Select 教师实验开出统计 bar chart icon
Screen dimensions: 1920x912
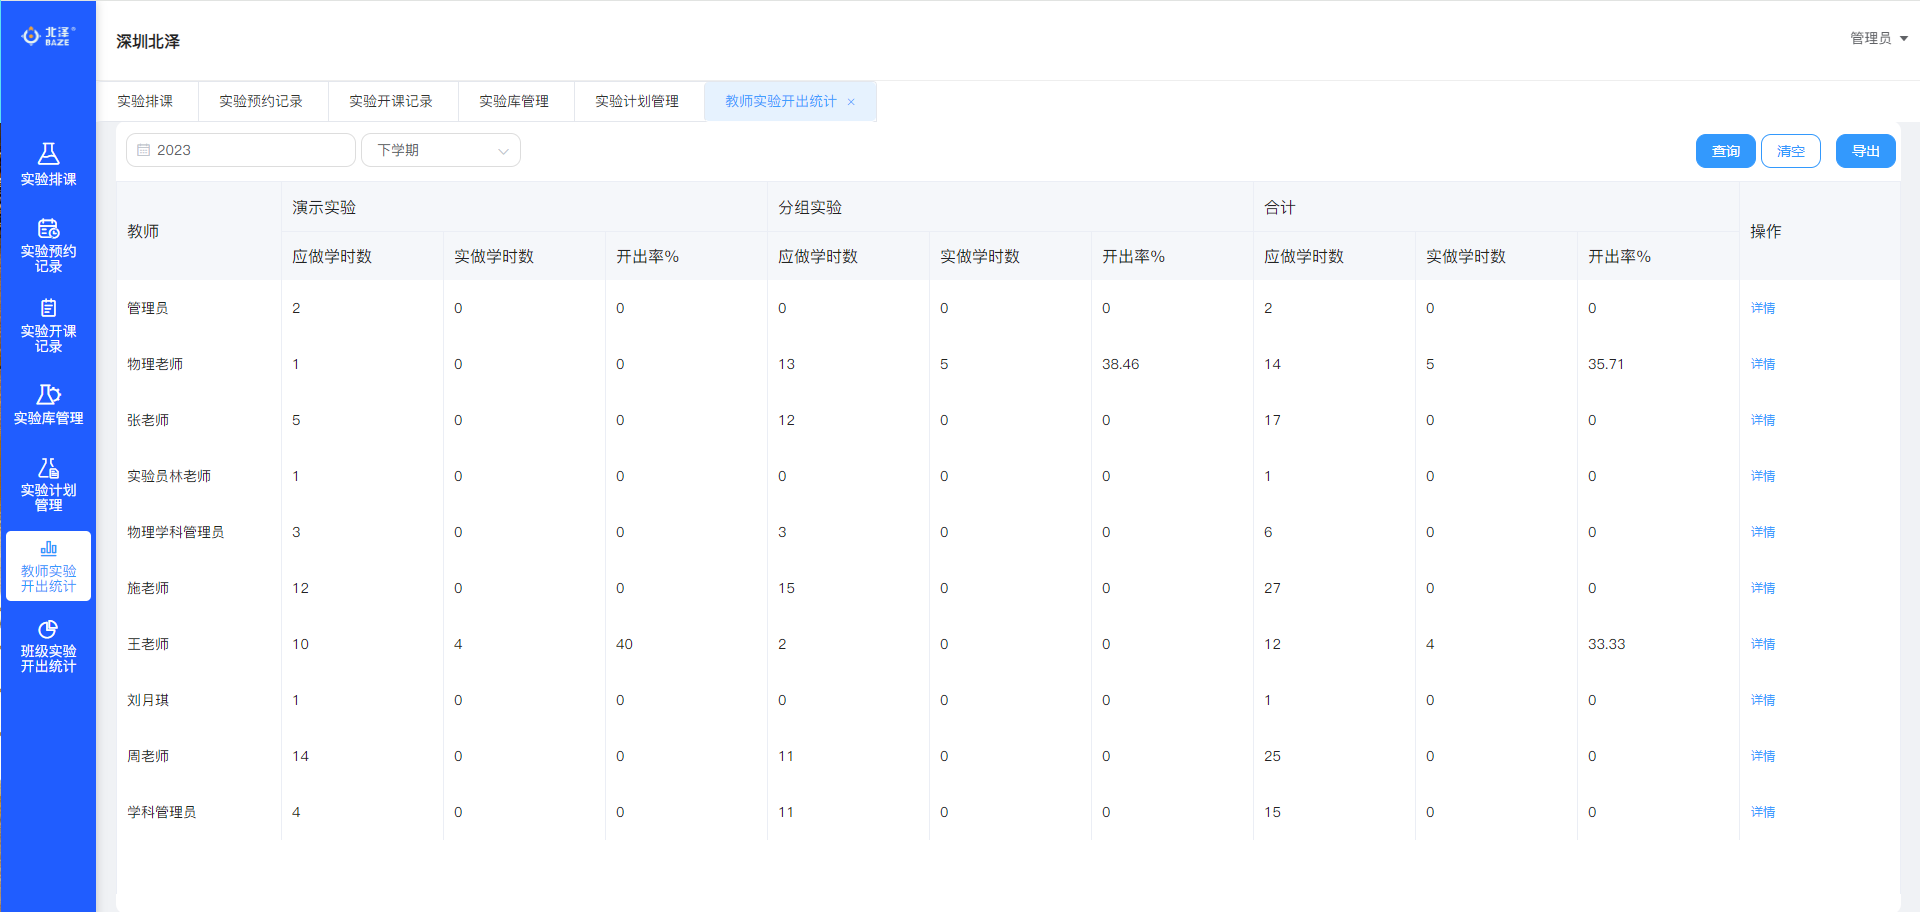[x=48, y=549]
